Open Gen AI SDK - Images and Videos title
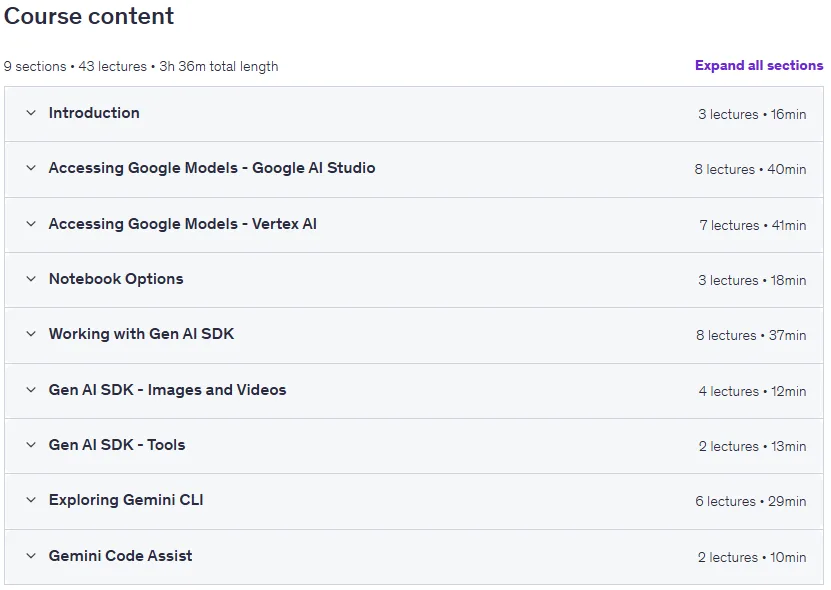This screenshot has width=831, height=590. (167, 390)
